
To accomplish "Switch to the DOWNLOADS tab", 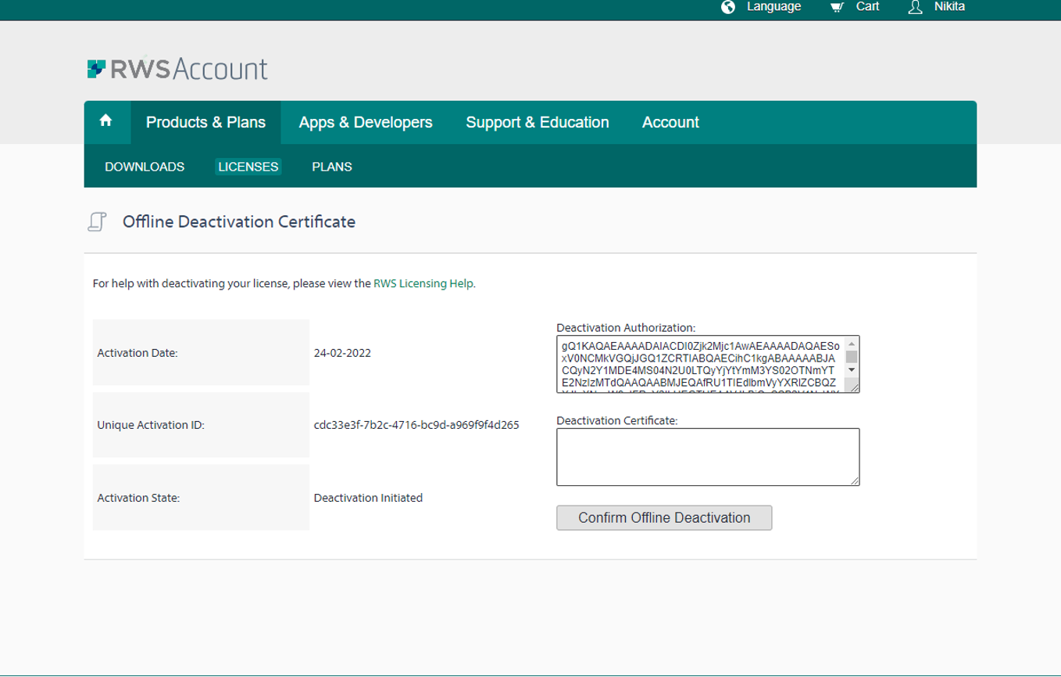I will [145, 166].
